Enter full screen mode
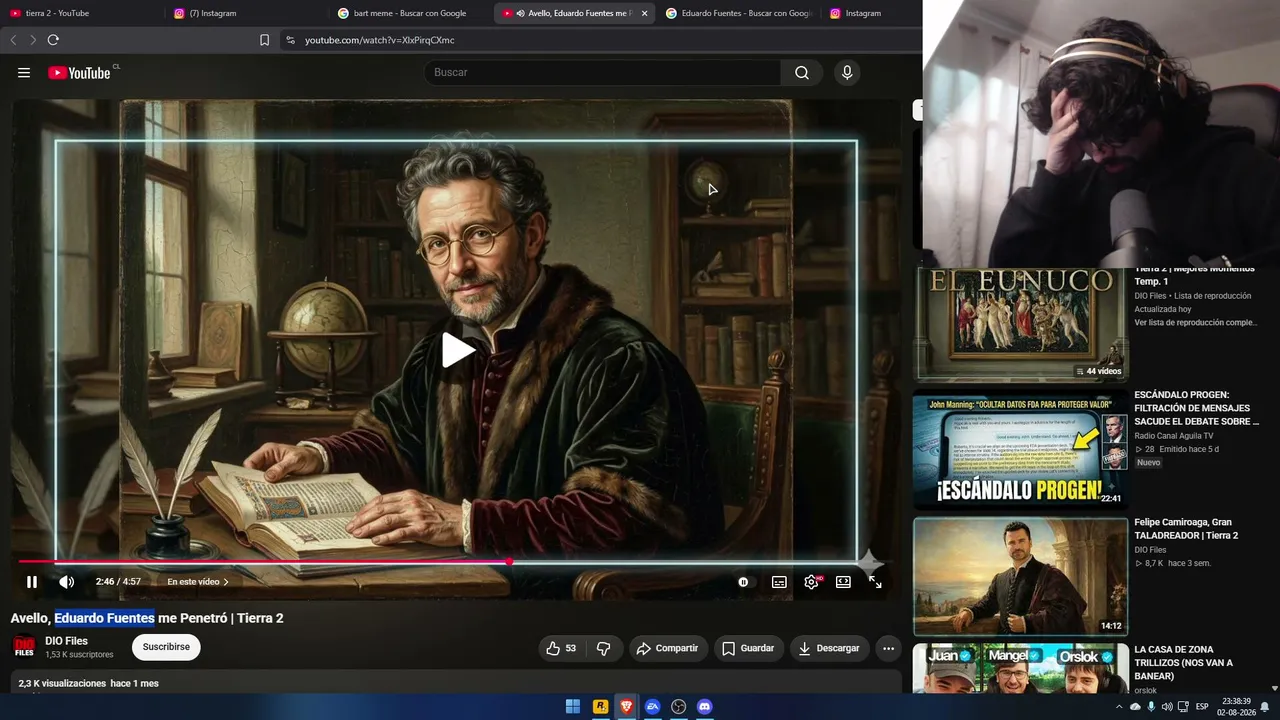Screen dimensions: 1280x720 pos(875,582)
